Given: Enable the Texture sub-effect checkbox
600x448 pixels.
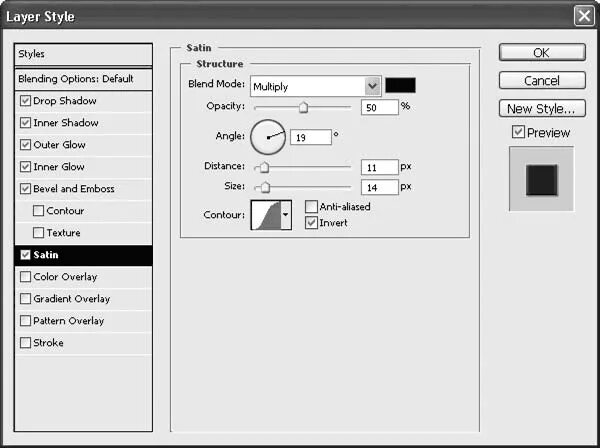Looking at the screenshot, I should tap(38, 233).
